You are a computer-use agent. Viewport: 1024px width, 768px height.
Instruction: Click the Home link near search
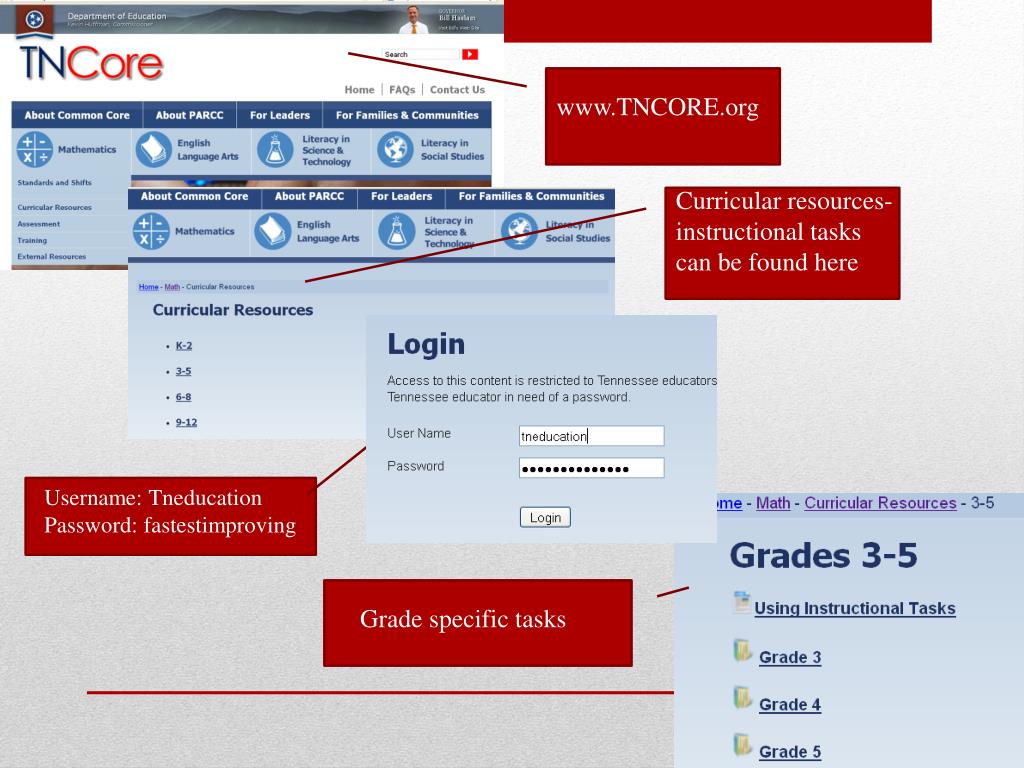359,89
